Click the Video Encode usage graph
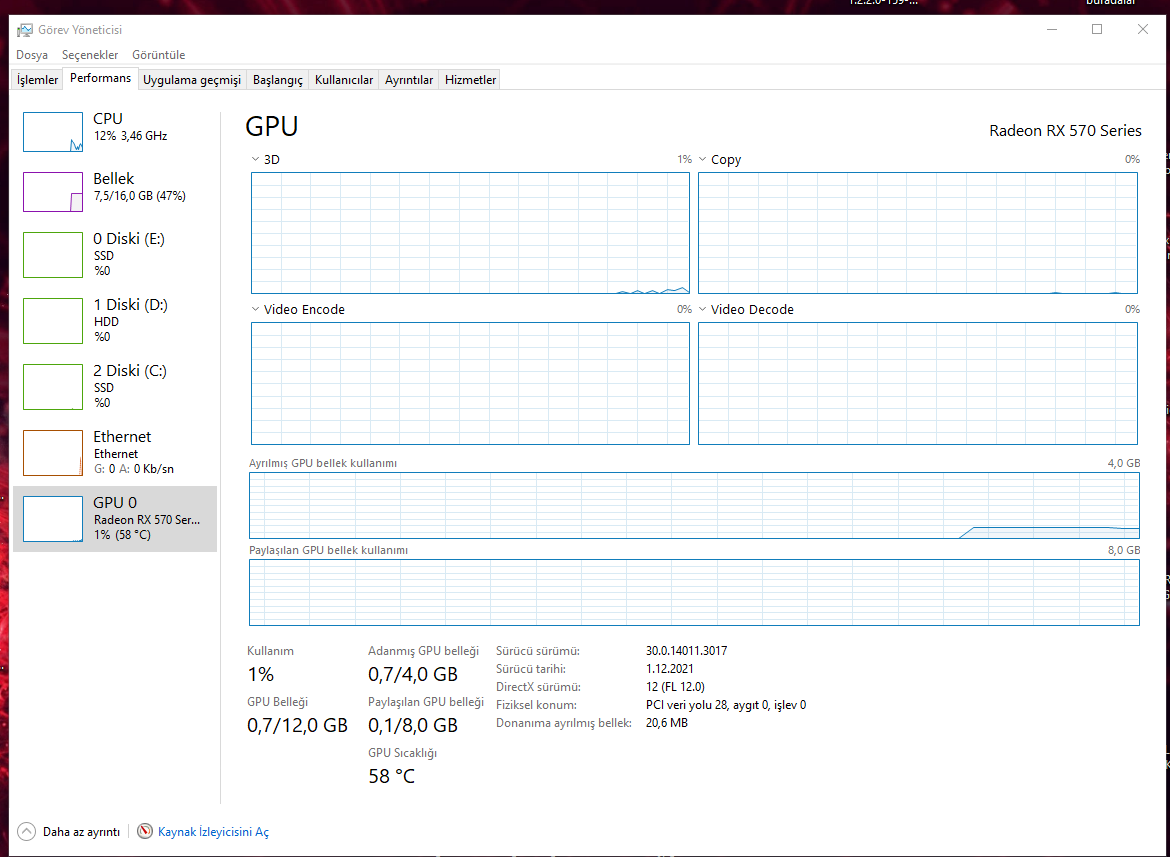Image resolution: width=1170 pixels, height=857 pixels. pos(470,383)
